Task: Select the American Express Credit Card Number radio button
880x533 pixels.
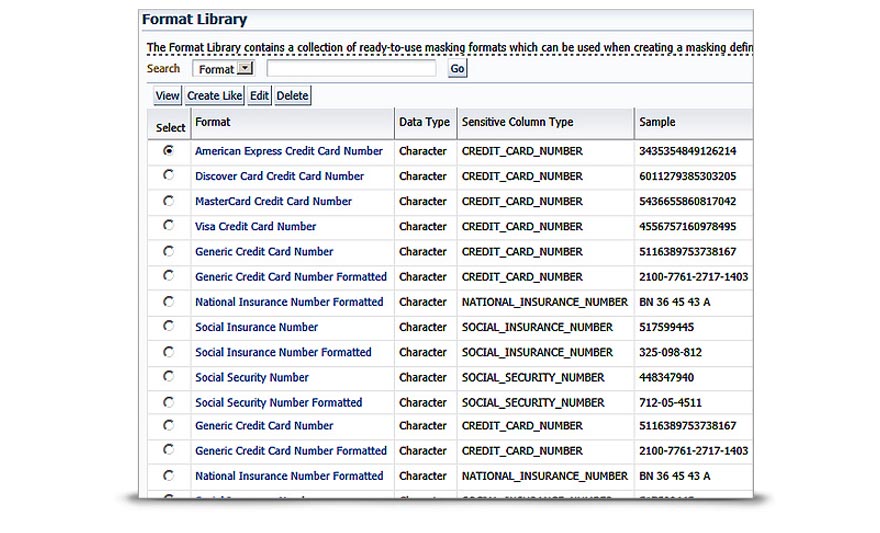Action: pos(168,150)
